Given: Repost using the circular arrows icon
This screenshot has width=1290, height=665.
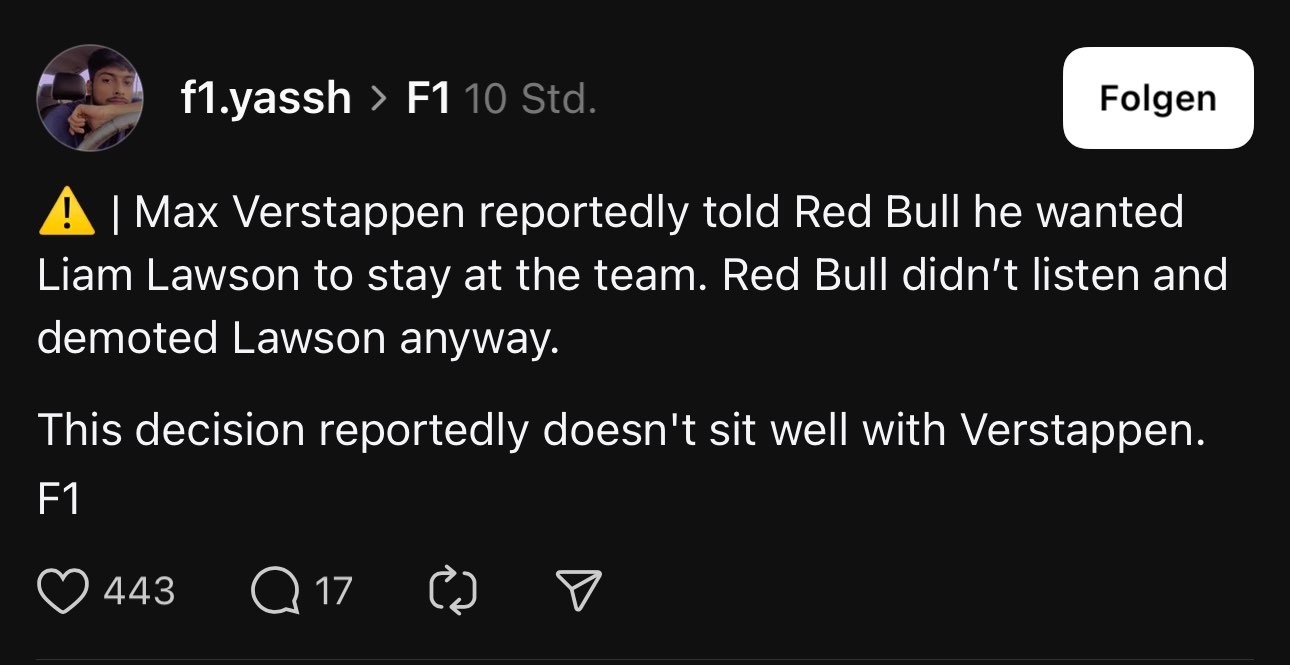Looking at the screenshot, I should click(452, 591).
